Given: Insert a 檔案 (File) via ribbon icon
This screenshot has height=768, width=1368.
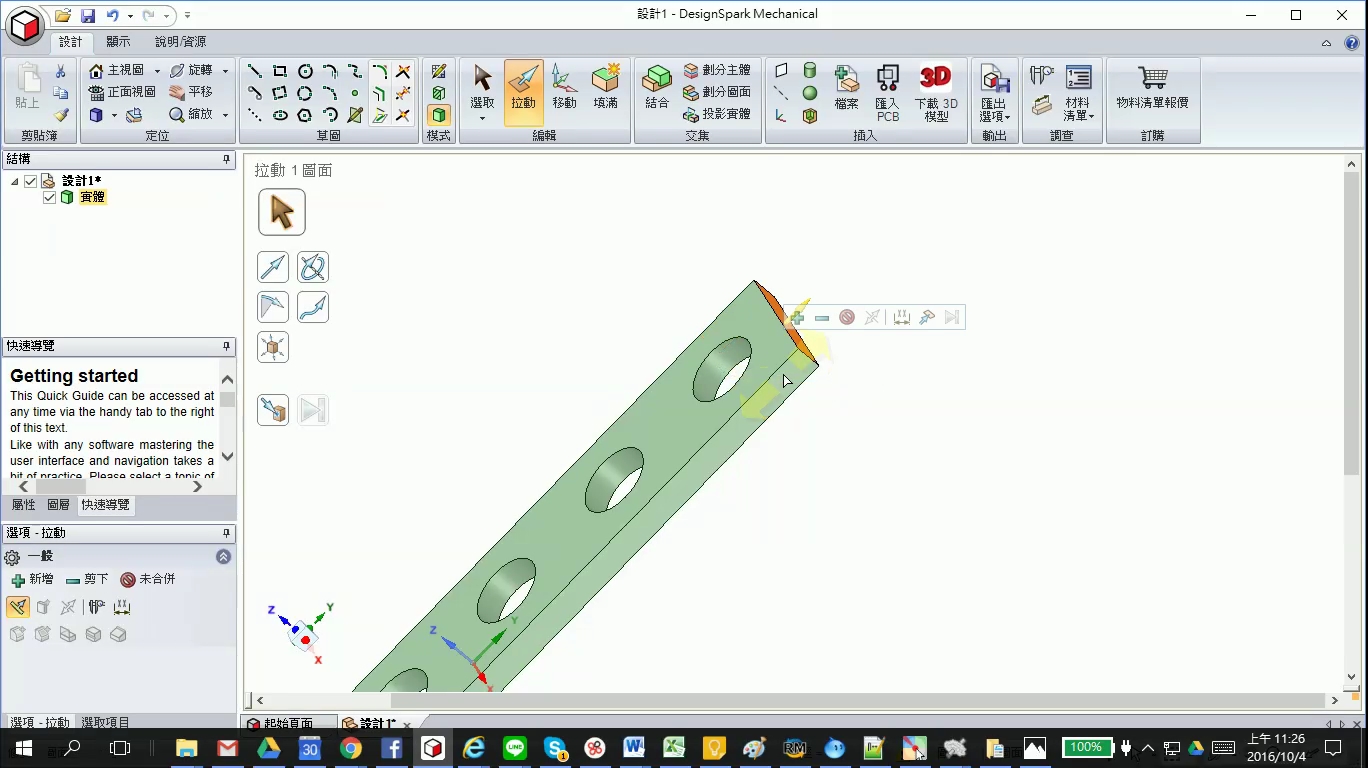Looking at the screenshot, I should pyautogui.click(x=847, y=87).
